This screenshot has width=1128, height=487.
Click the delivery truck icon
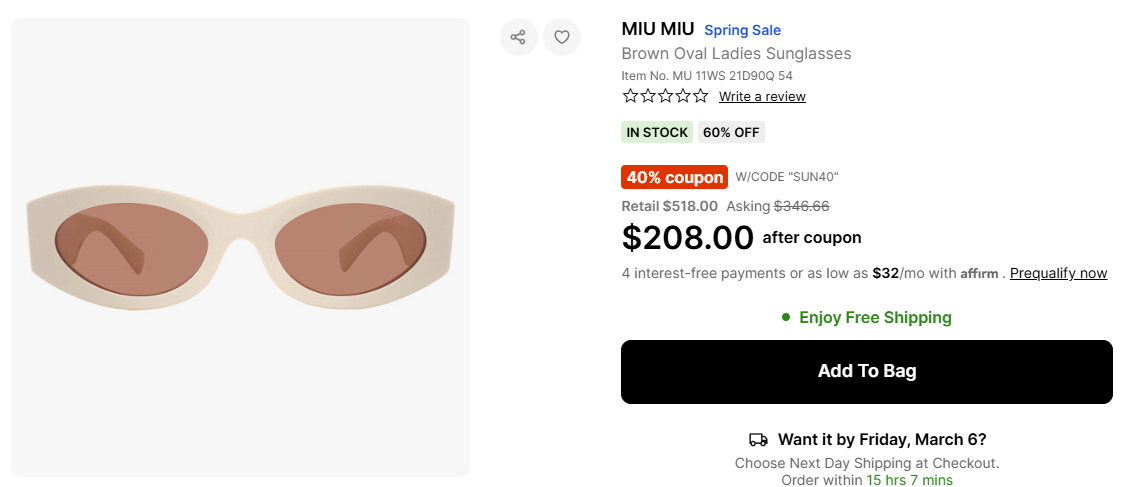pyautogui.click(x=759, y=440)
